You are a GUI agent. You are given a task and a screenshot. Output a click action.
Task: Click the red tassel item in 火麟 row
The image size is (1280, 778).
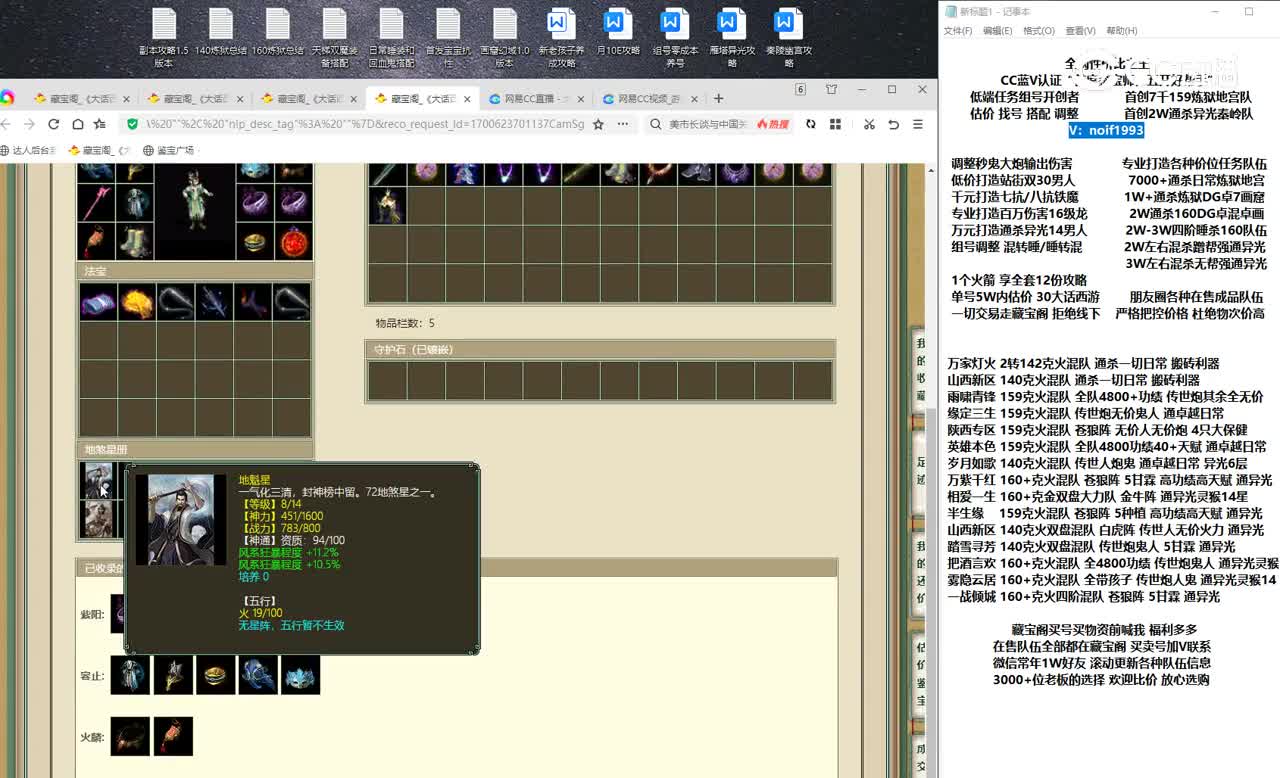pyautogui.click(x=173, y=736)
